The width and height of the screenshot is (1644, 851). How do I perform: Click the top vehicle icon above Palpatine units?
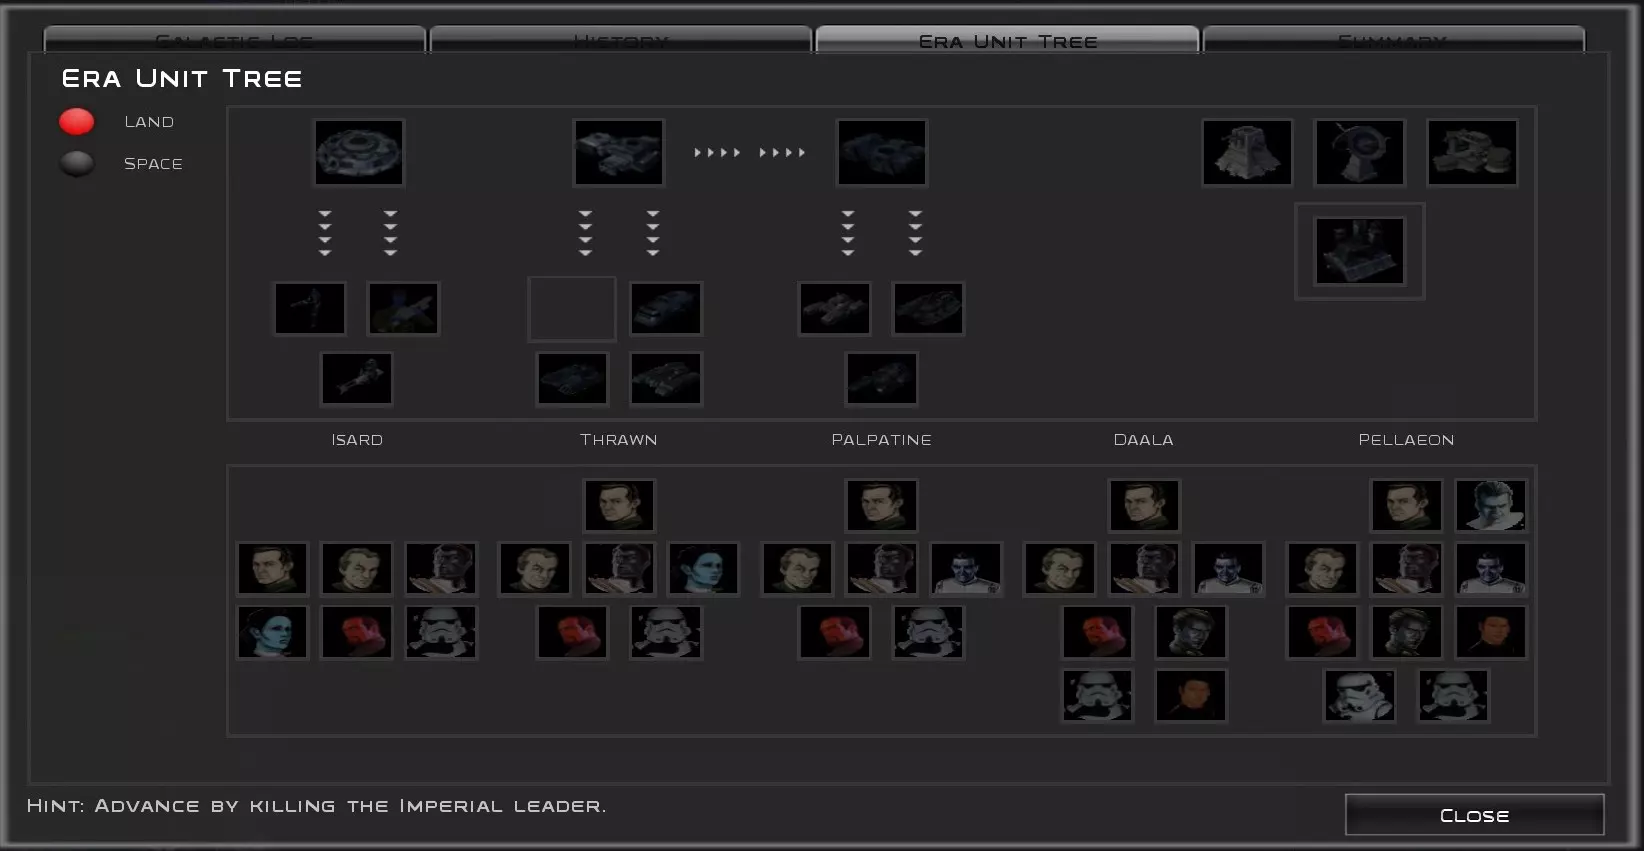882,152
